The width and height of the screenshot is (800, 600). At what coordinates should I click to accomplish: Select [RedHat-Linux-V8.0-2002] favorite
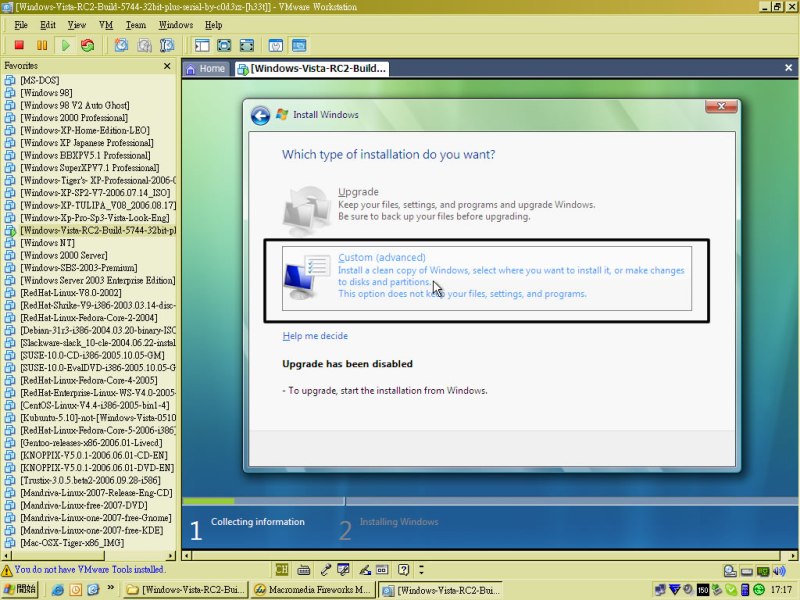(71, 293)
